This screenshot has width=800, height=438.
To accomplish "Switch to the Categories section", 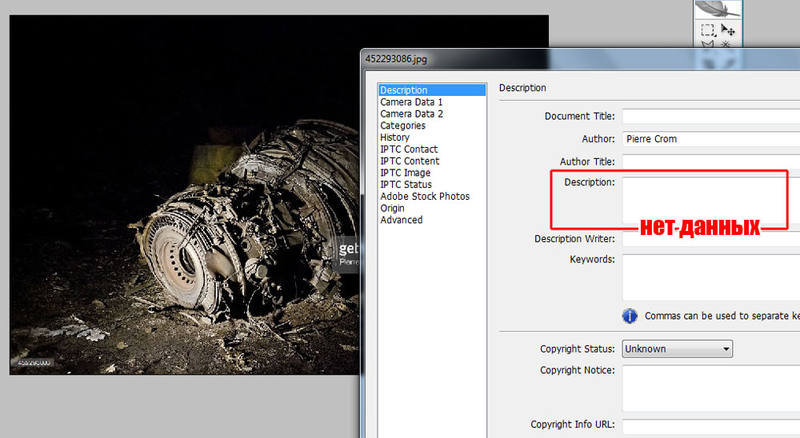I will pos(403,126).
